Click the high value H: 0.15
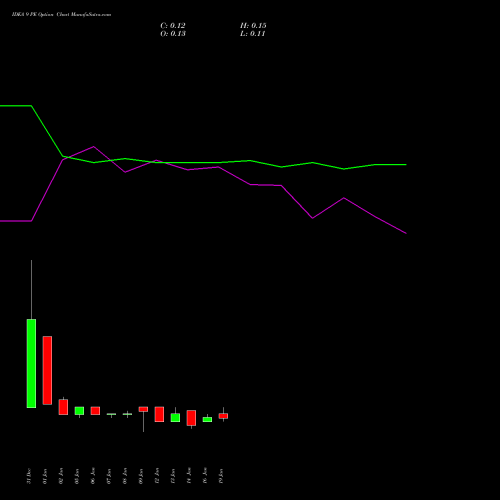500x500 pixels. point(253,26)
